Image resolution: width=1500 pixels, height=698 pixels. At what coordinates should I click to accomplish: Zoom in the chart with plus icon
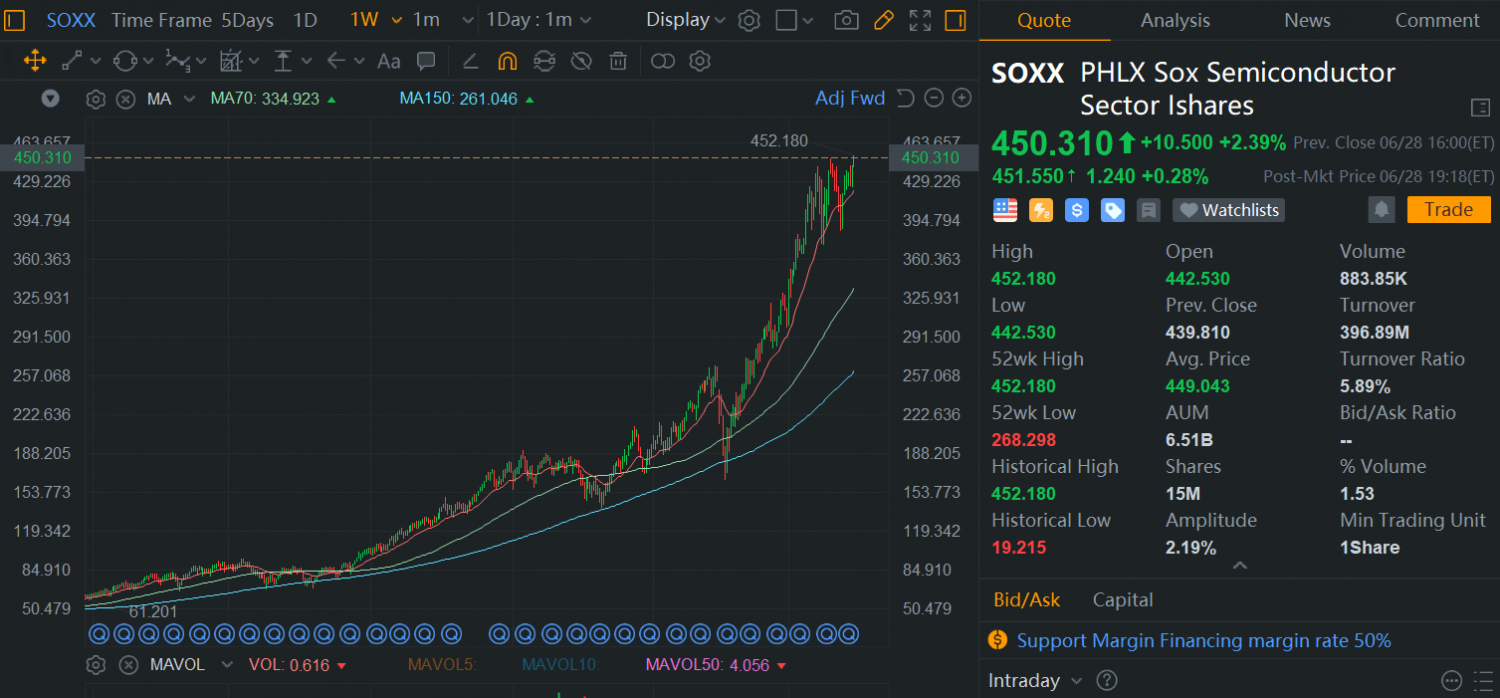(961, 98)
